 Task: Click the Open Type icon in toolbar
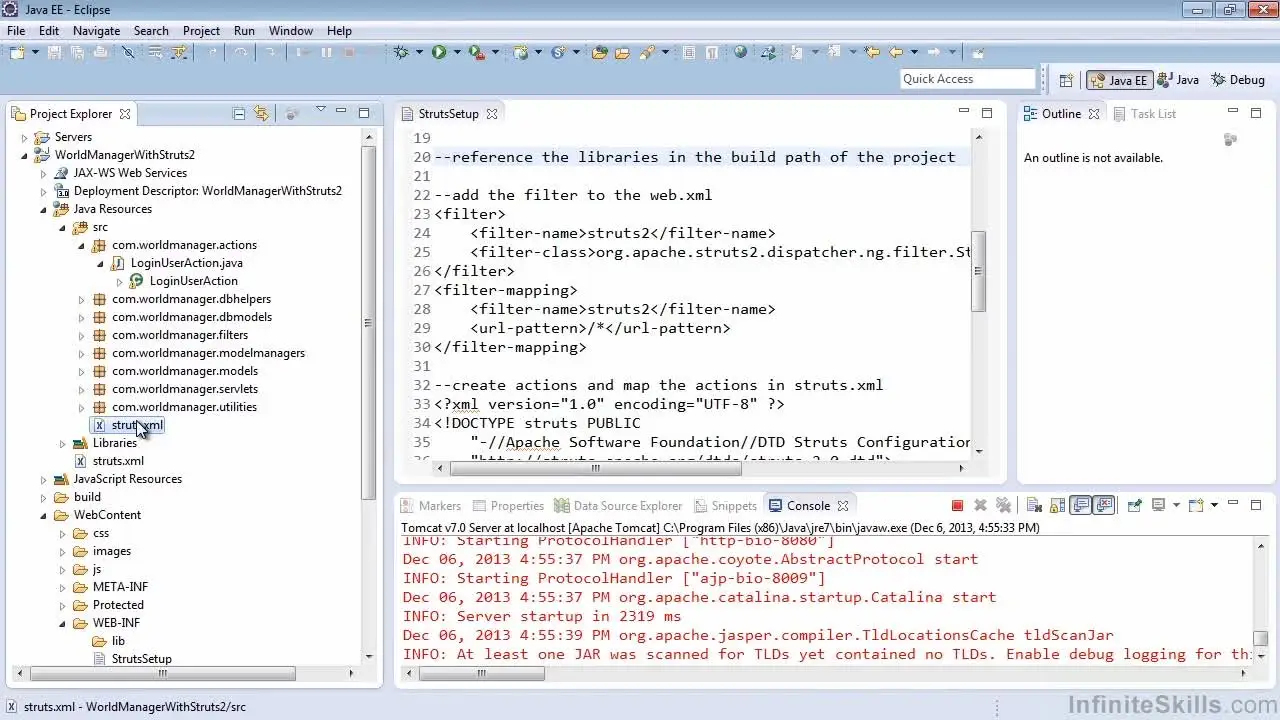click(599, 52)
